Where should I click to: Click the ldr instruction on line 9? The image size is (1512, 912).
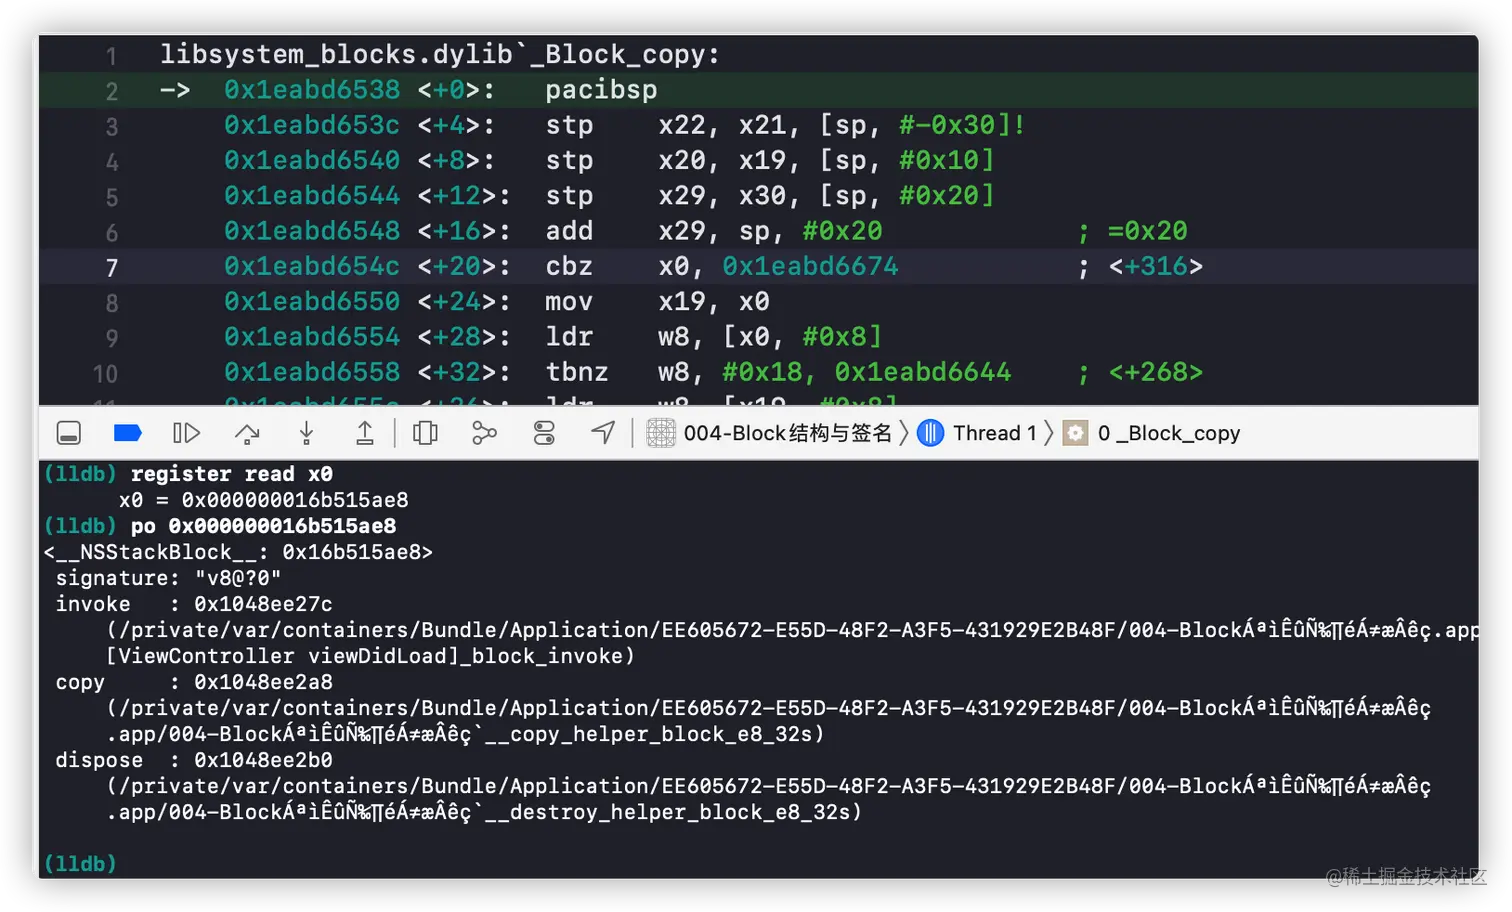point(569,336)
